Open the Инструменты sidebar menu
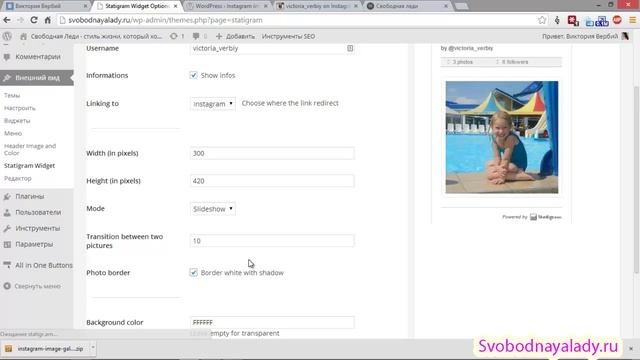The image size is (640, 360). pyautogui.click(x=37, y=228)
